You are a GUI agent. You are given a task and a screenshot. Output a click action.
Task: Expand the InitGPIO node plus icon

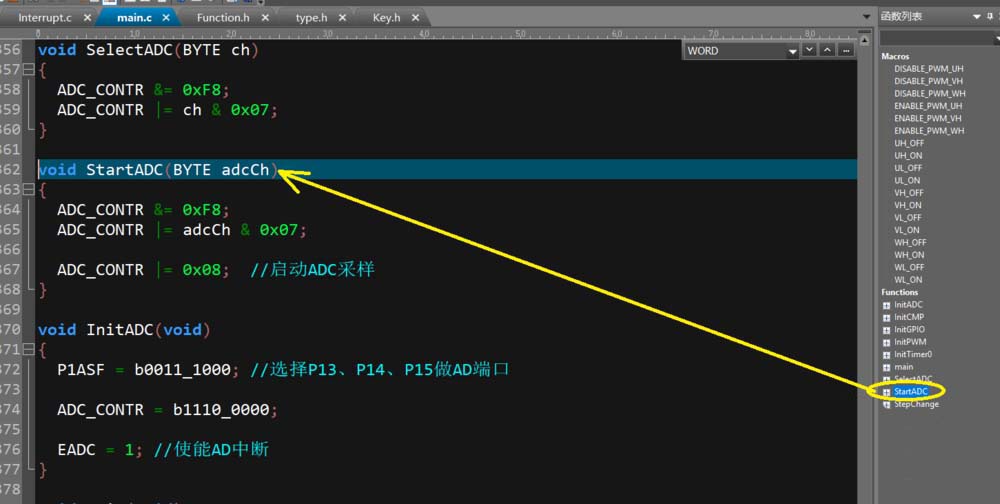886,330
